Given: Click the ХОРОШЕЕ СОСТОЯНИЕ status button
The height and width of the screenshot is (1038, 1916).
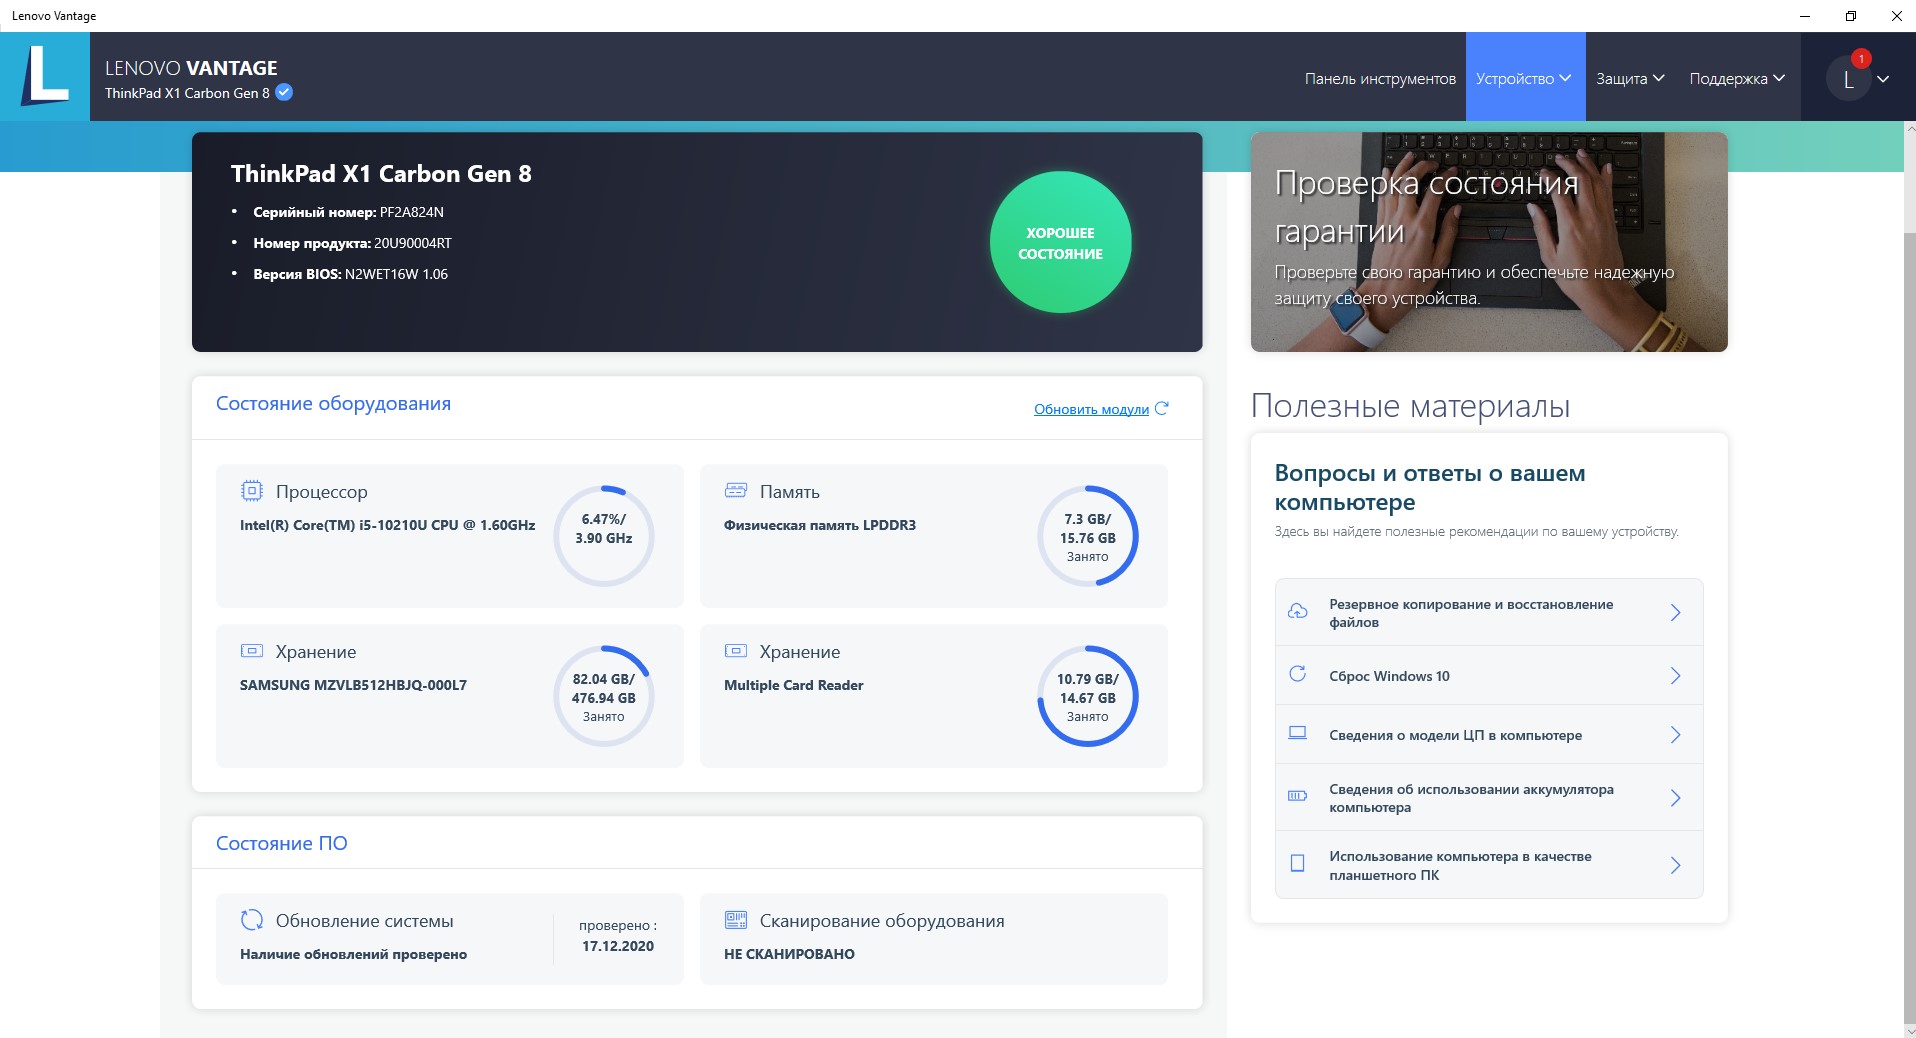Looking at the screenshot, I should click(1060, 242).
